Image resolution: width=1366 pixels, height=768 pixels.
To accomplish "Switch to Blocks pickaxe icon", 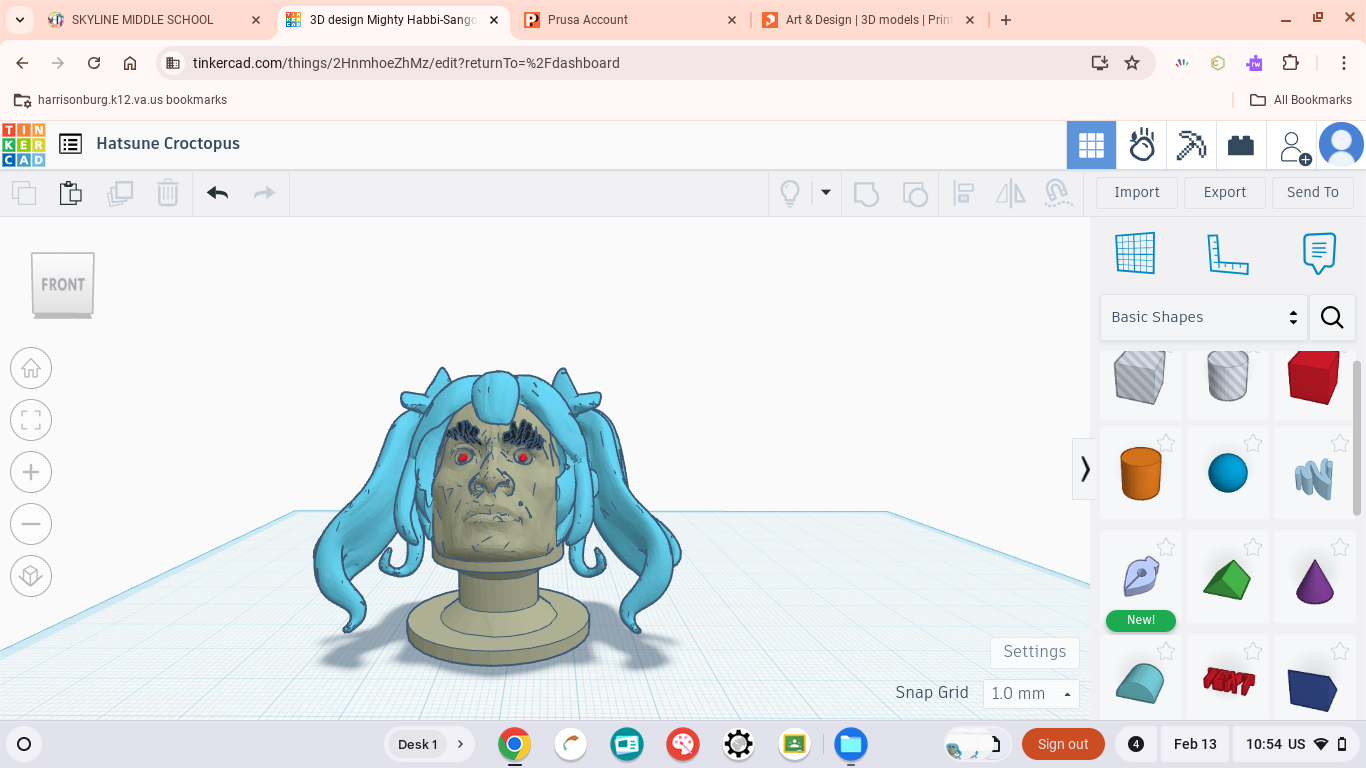I will point(1191,146).
